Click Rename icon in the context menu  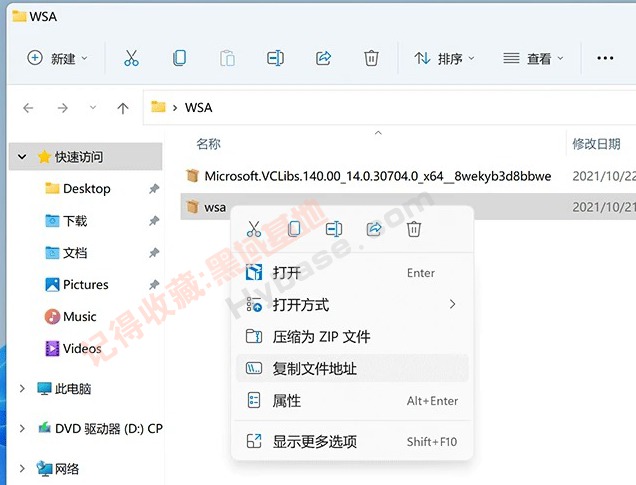coord(334,229)
